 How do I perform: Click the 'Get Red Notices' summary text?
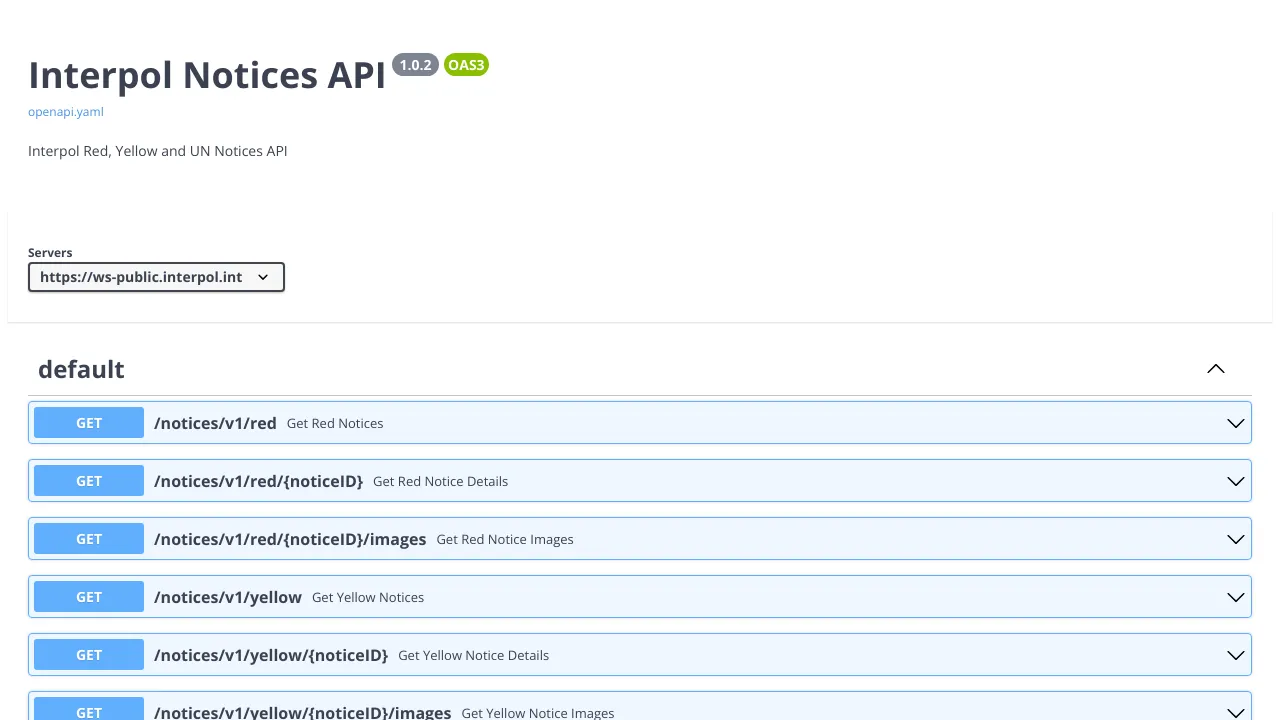click(335, 423)
